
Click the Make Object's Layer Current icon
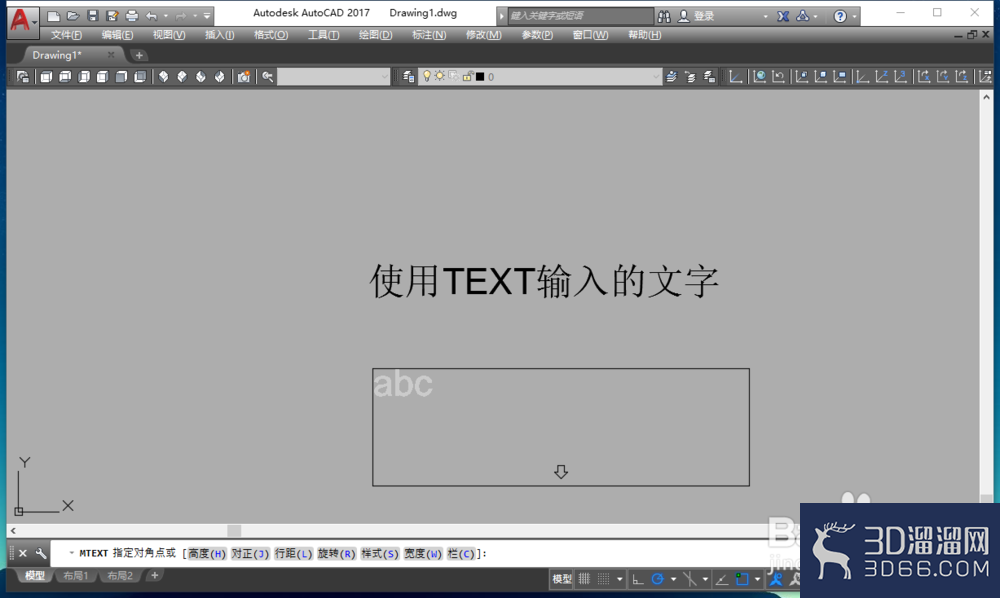671,77
